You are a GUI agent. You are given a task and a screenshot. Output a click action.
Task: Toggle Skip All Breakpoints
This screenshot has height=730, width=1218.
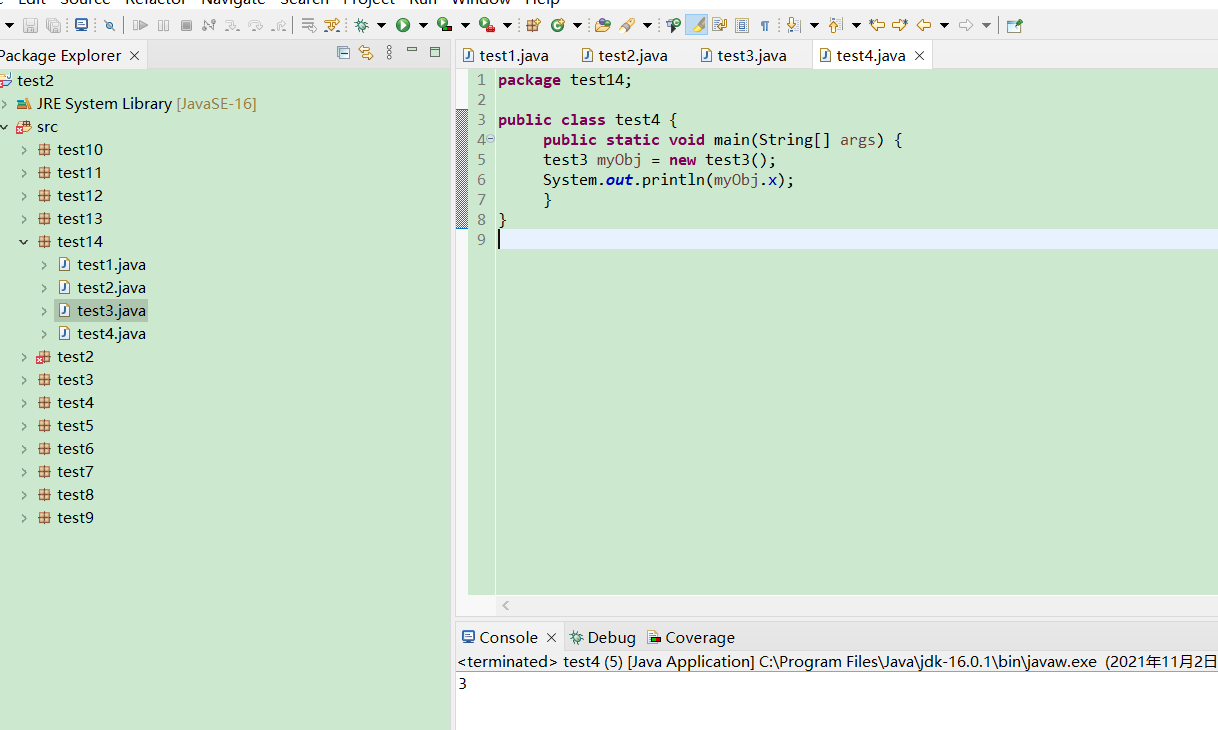tap(109, 25)
